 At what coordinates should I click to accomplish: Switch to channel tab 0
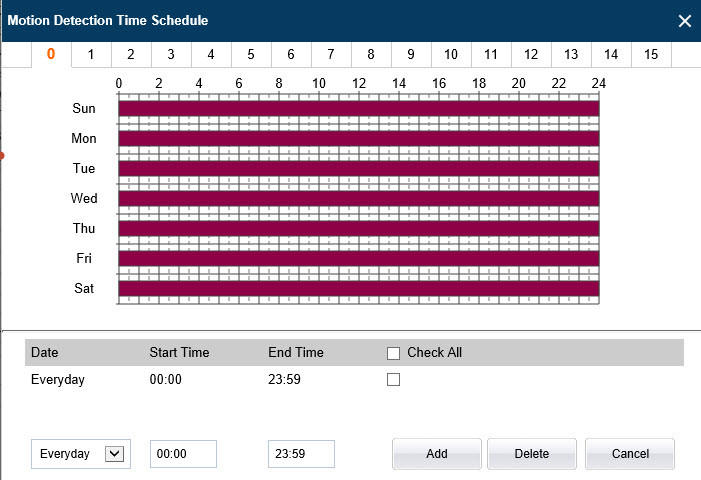(51, 54)
